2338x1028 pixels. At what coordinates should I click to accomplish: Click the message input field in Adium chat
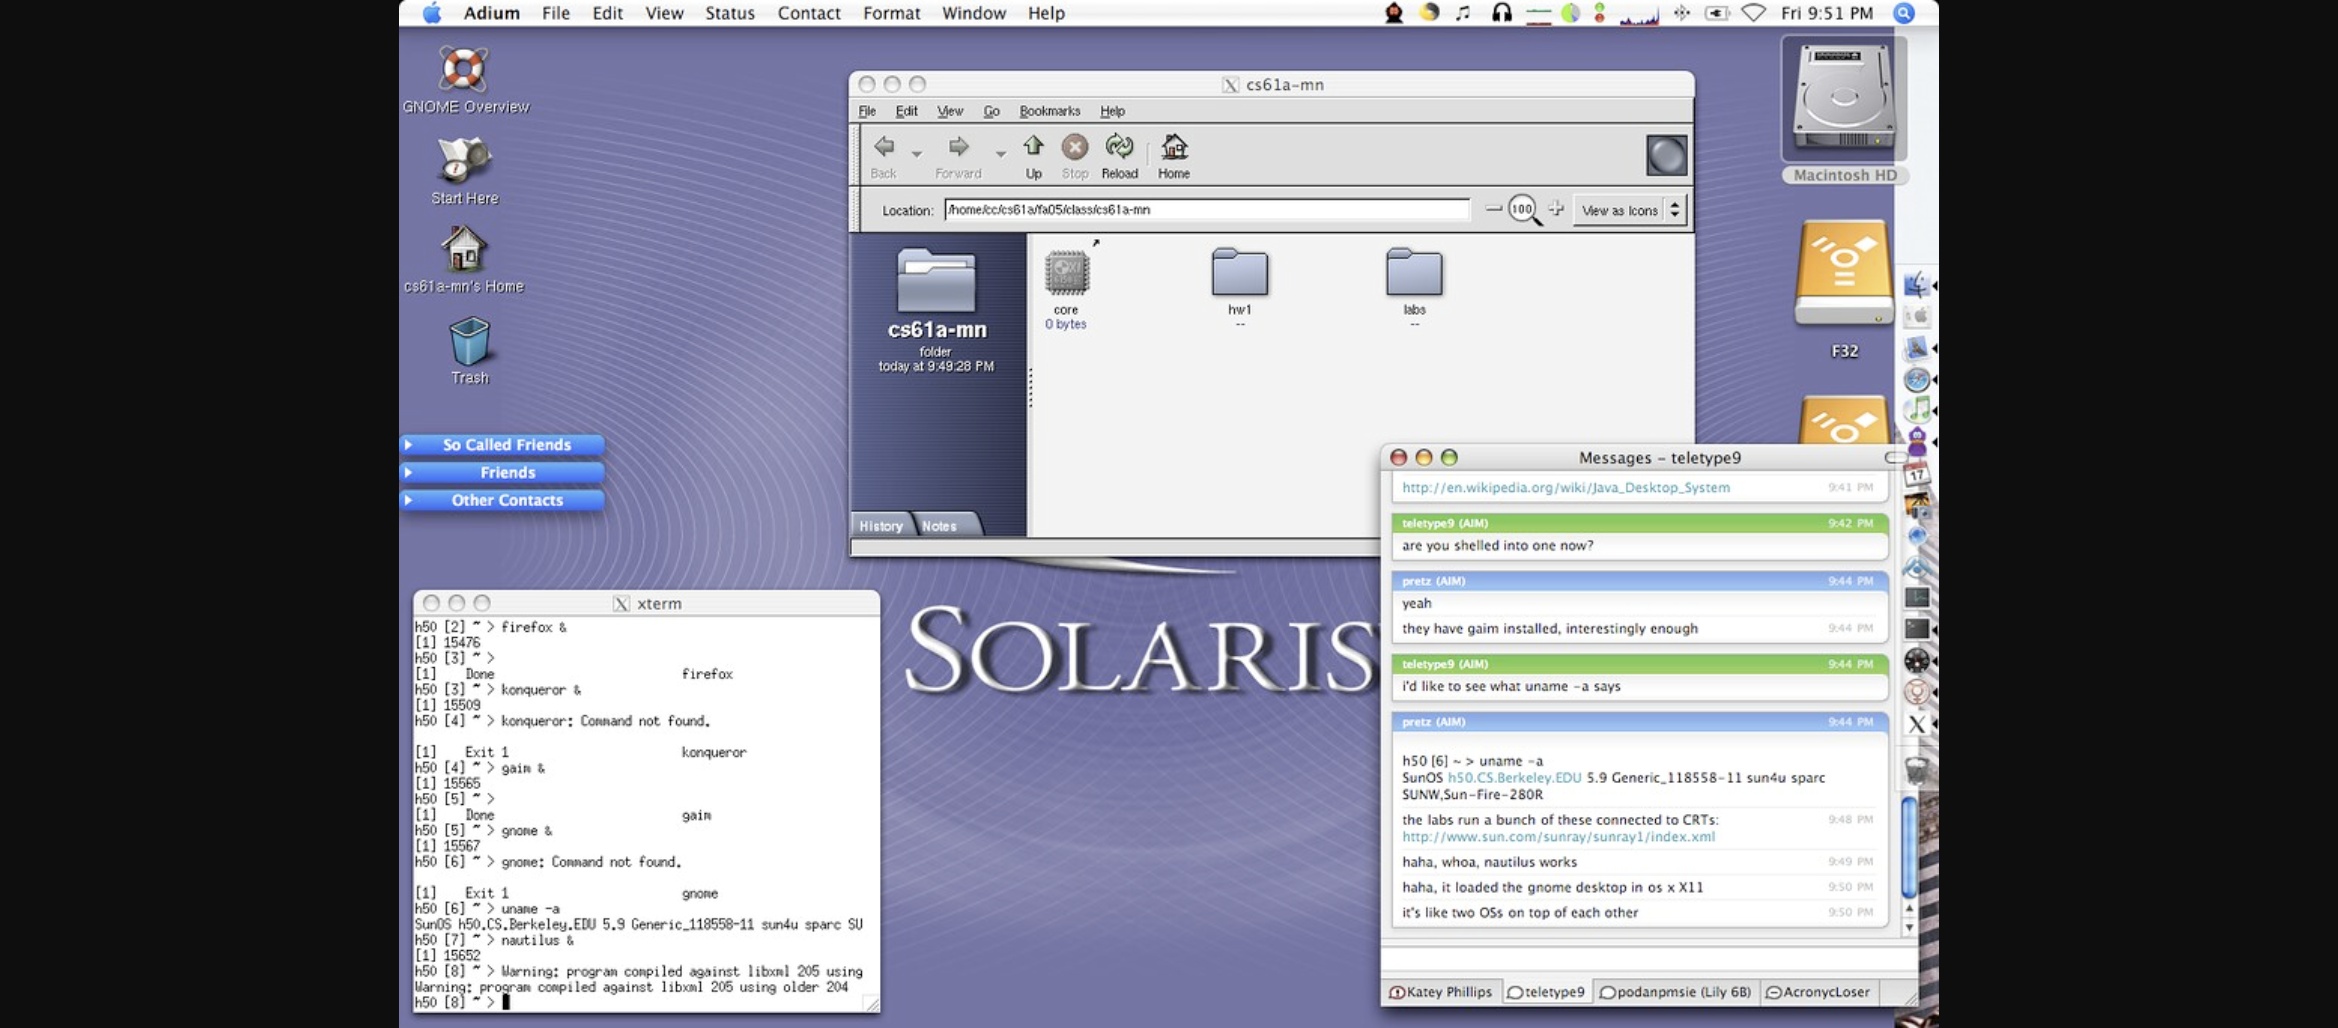pyautogui.click(x=1648, y=958)
